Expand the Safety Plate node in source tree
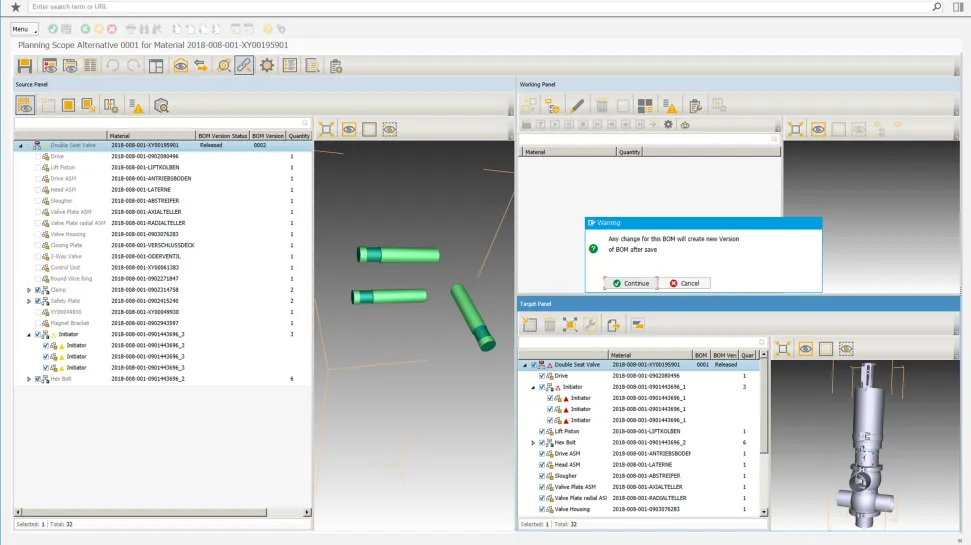 pyautogui.click(x=29, y=301)
